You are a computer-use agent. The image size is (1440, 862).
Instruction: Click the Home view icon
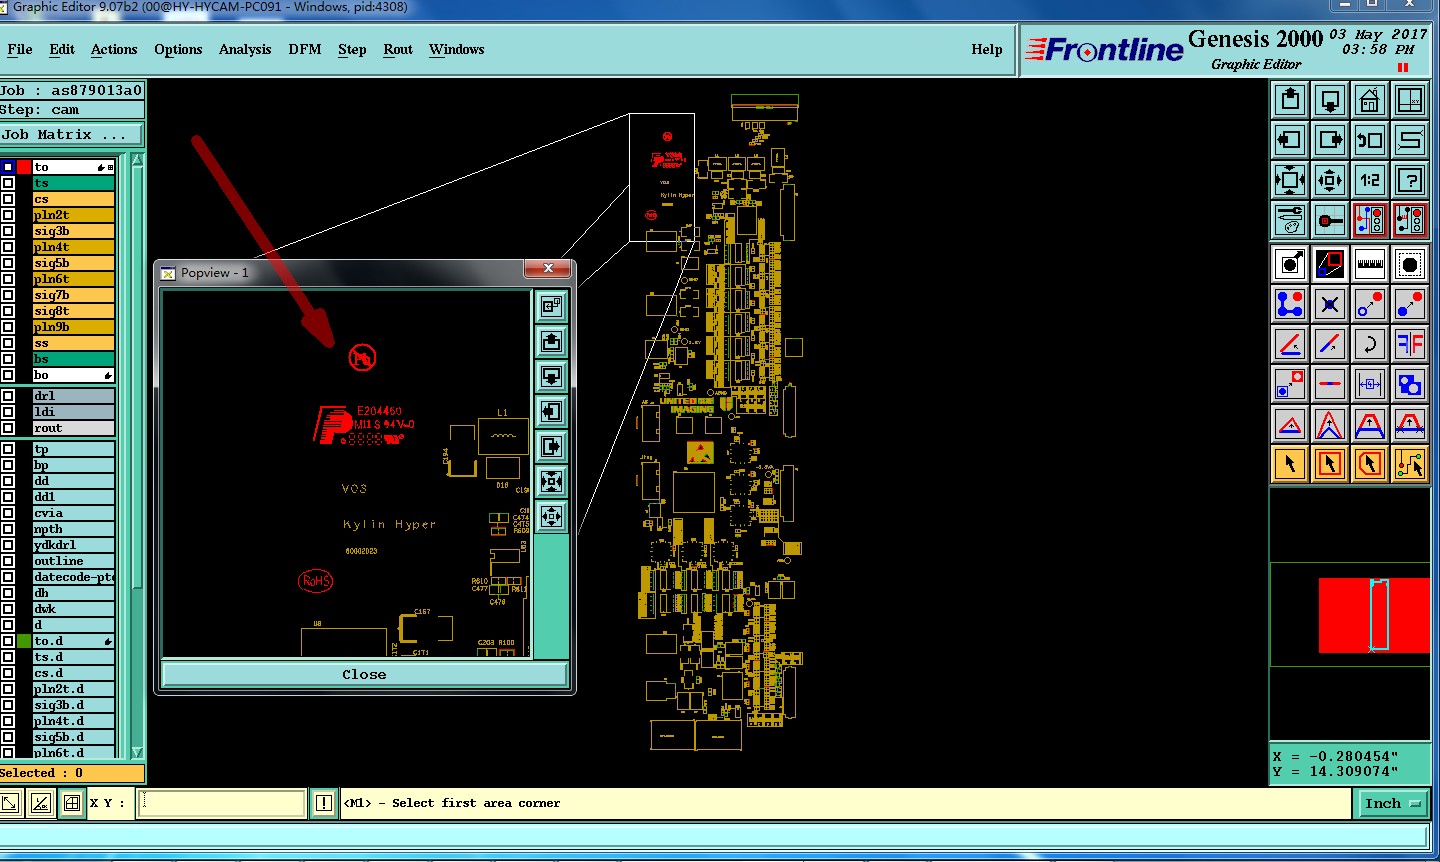(1370, 100)
